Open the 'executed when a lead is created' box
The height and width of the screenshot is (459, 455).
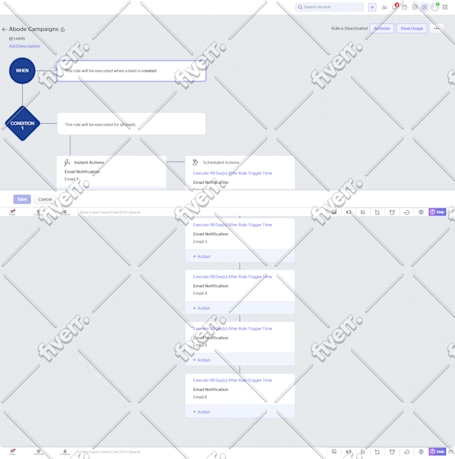[x=131, y=71]
